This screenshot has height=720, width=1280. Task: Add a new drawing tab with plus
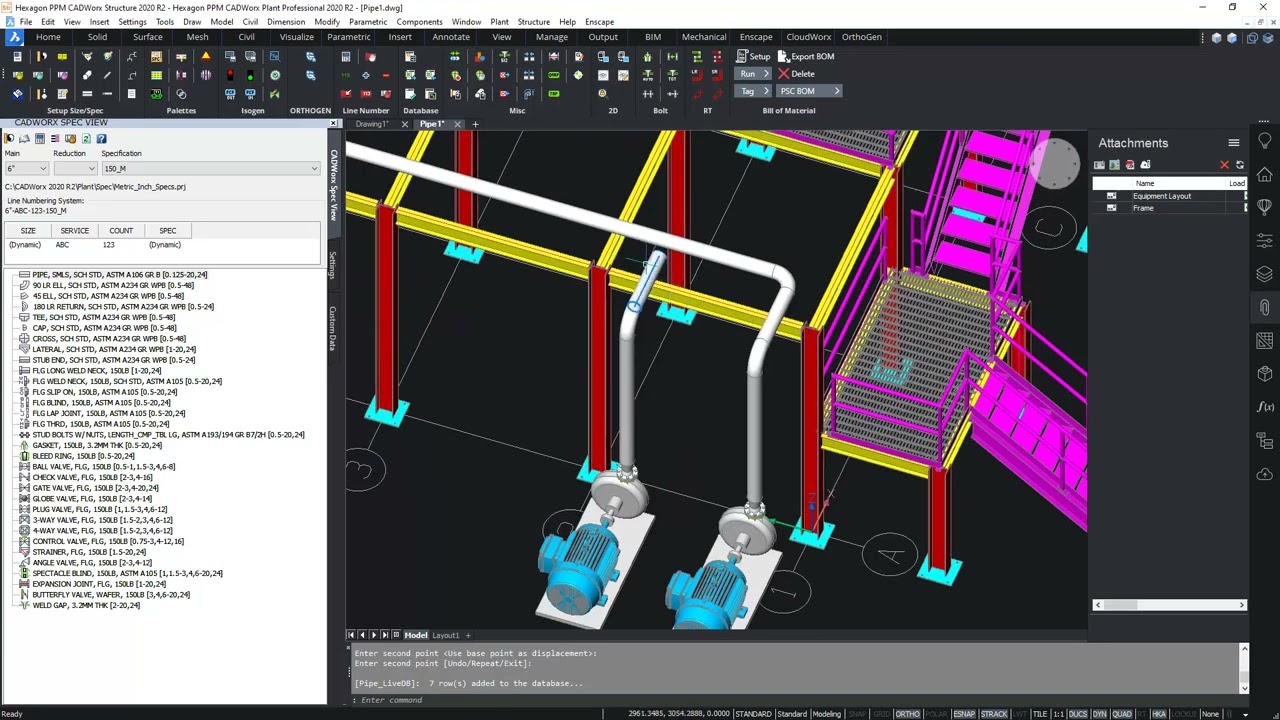coord(475,124)
